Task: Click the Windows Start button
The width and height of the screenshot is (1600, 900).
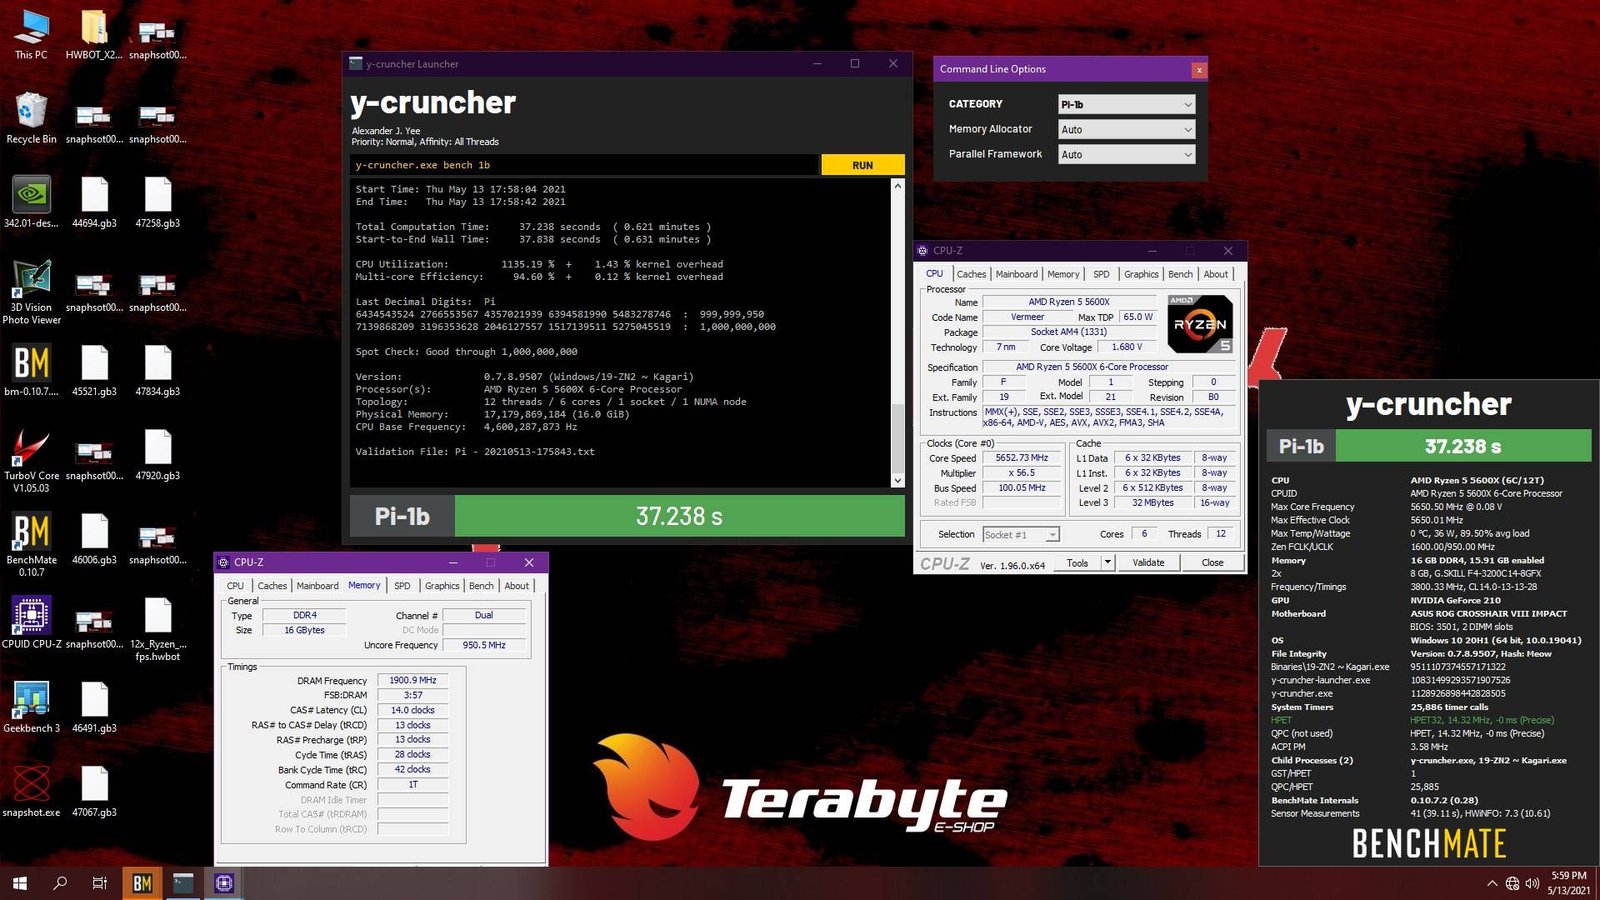Action: 19,883
